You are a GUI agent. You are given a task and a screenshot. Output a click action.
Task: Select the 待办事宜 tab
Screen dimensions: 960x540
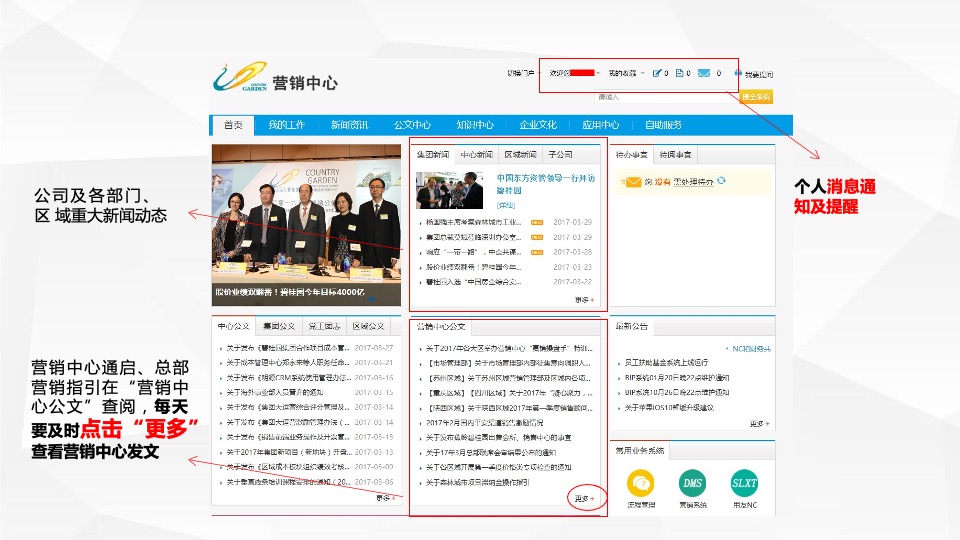coord(632,155)
